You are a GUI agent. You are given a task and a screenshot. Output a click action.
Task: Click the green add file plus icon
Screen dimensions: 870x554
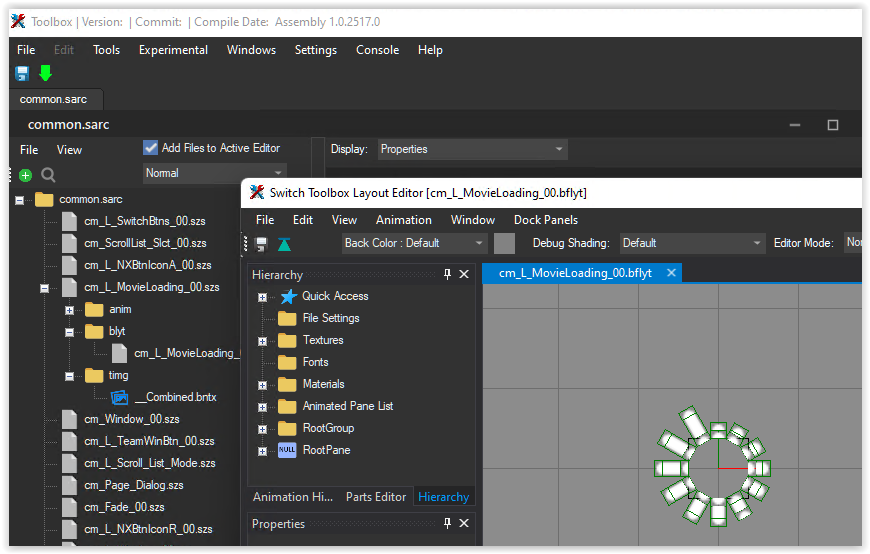pyautogui.click(x=25, y=175)
